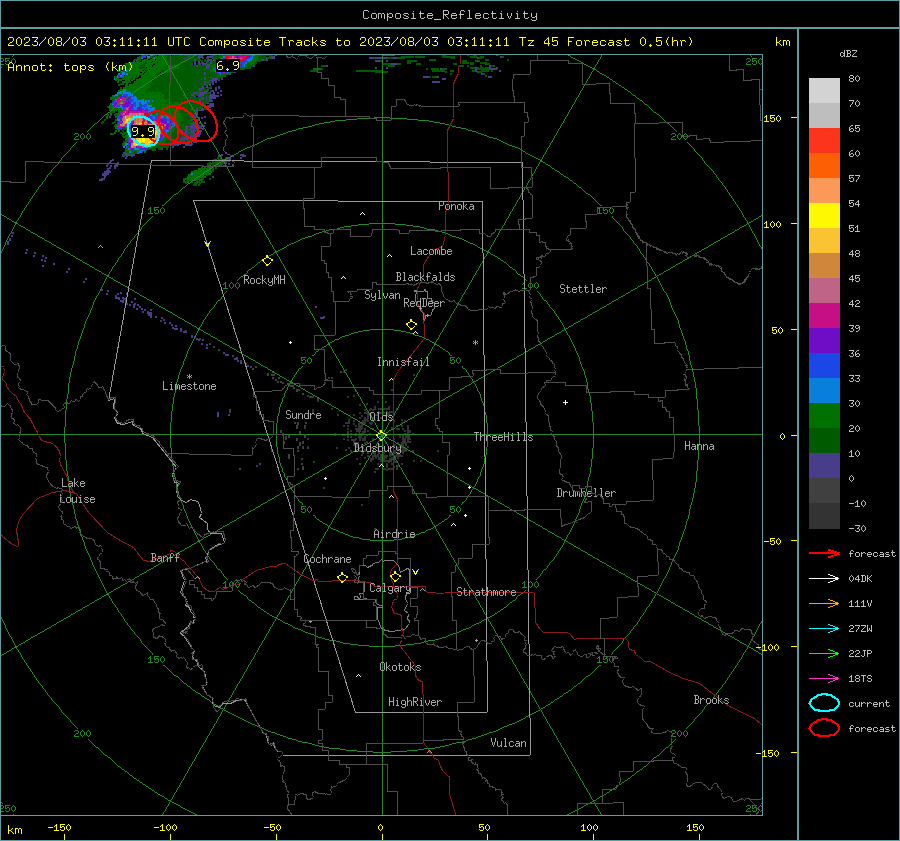Click the 'Annot: tops (km)' label

coord(70,67)
